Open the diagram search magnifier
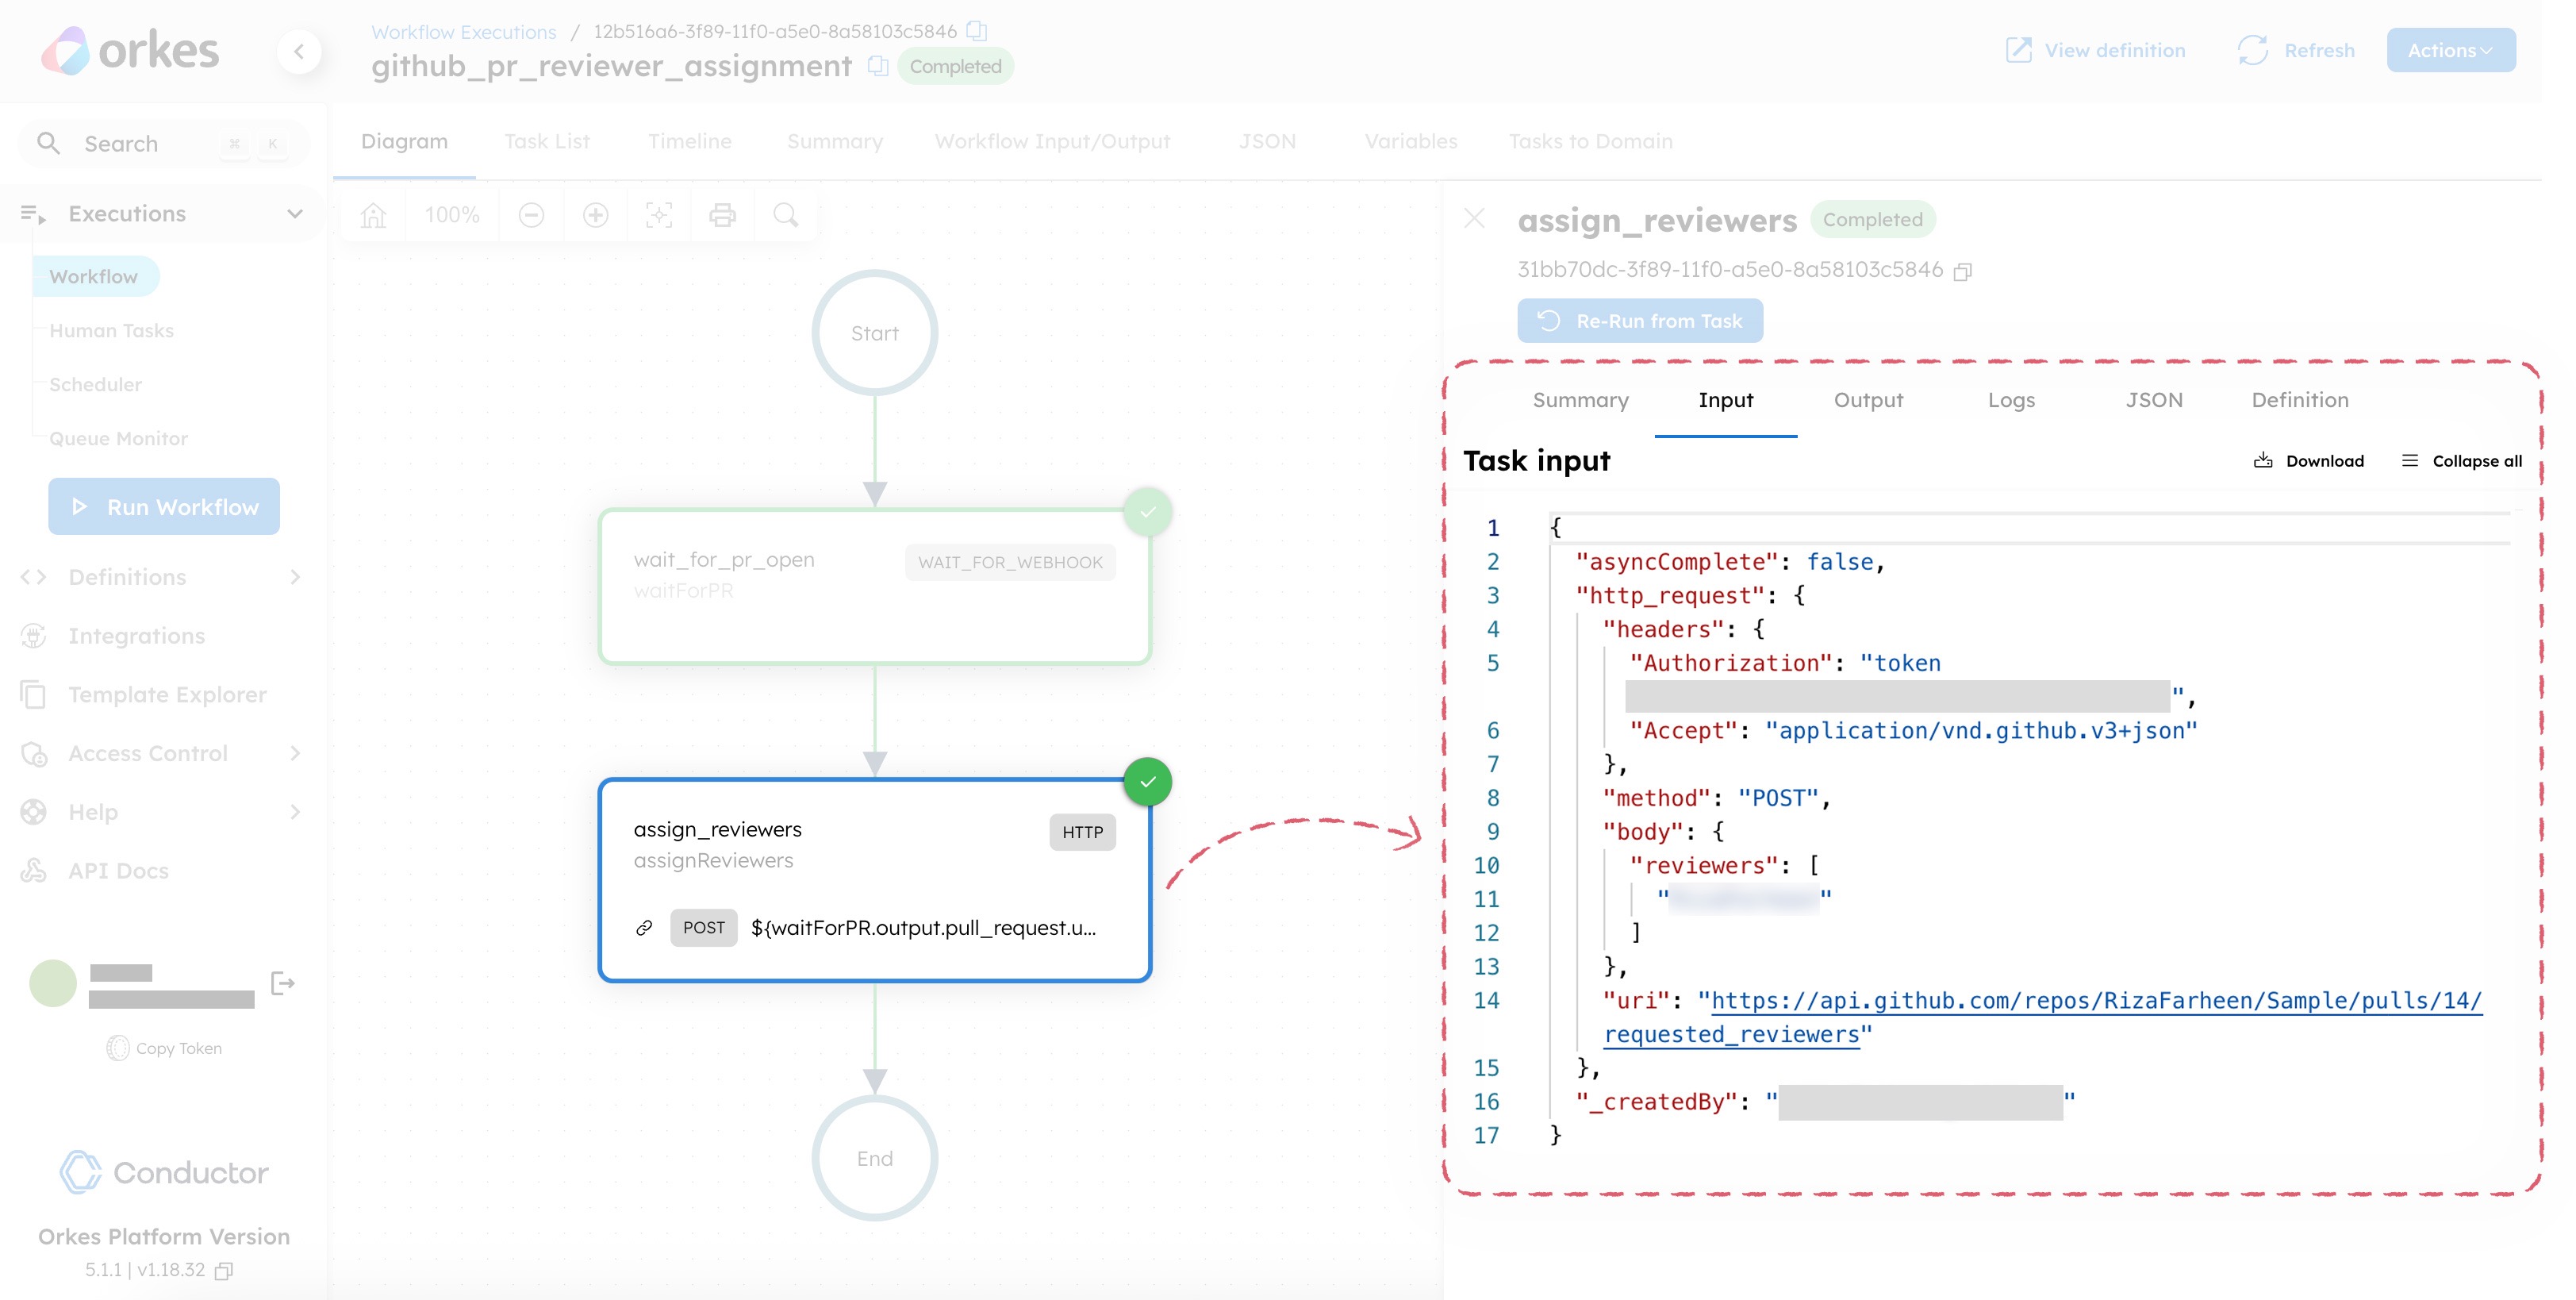Image resolution: width=2576 pixels, height=1300 pixels. tap(786, 214)
